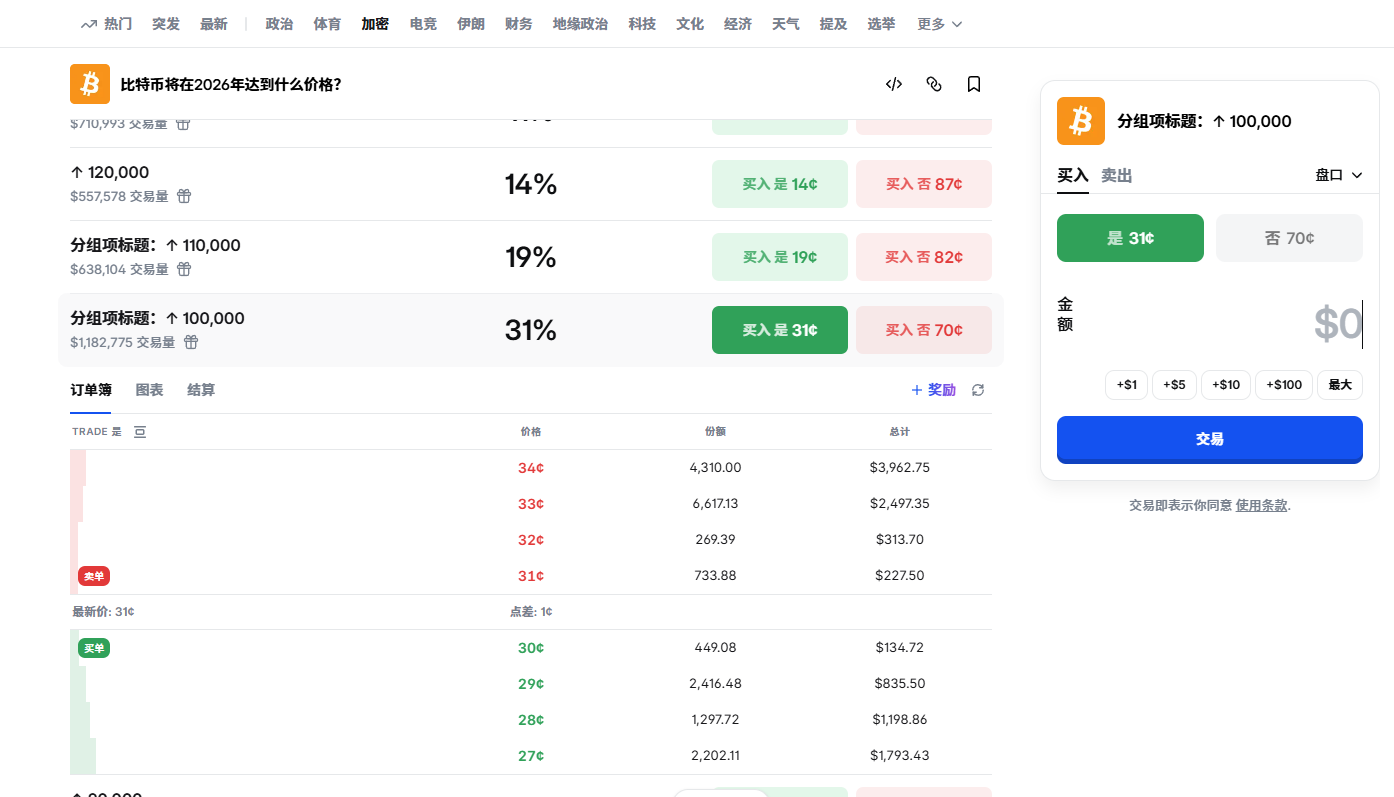Select the 否 70¢ outcome
The height and width of the screenshot is (797, 1394).
[x=1289, y=238]
